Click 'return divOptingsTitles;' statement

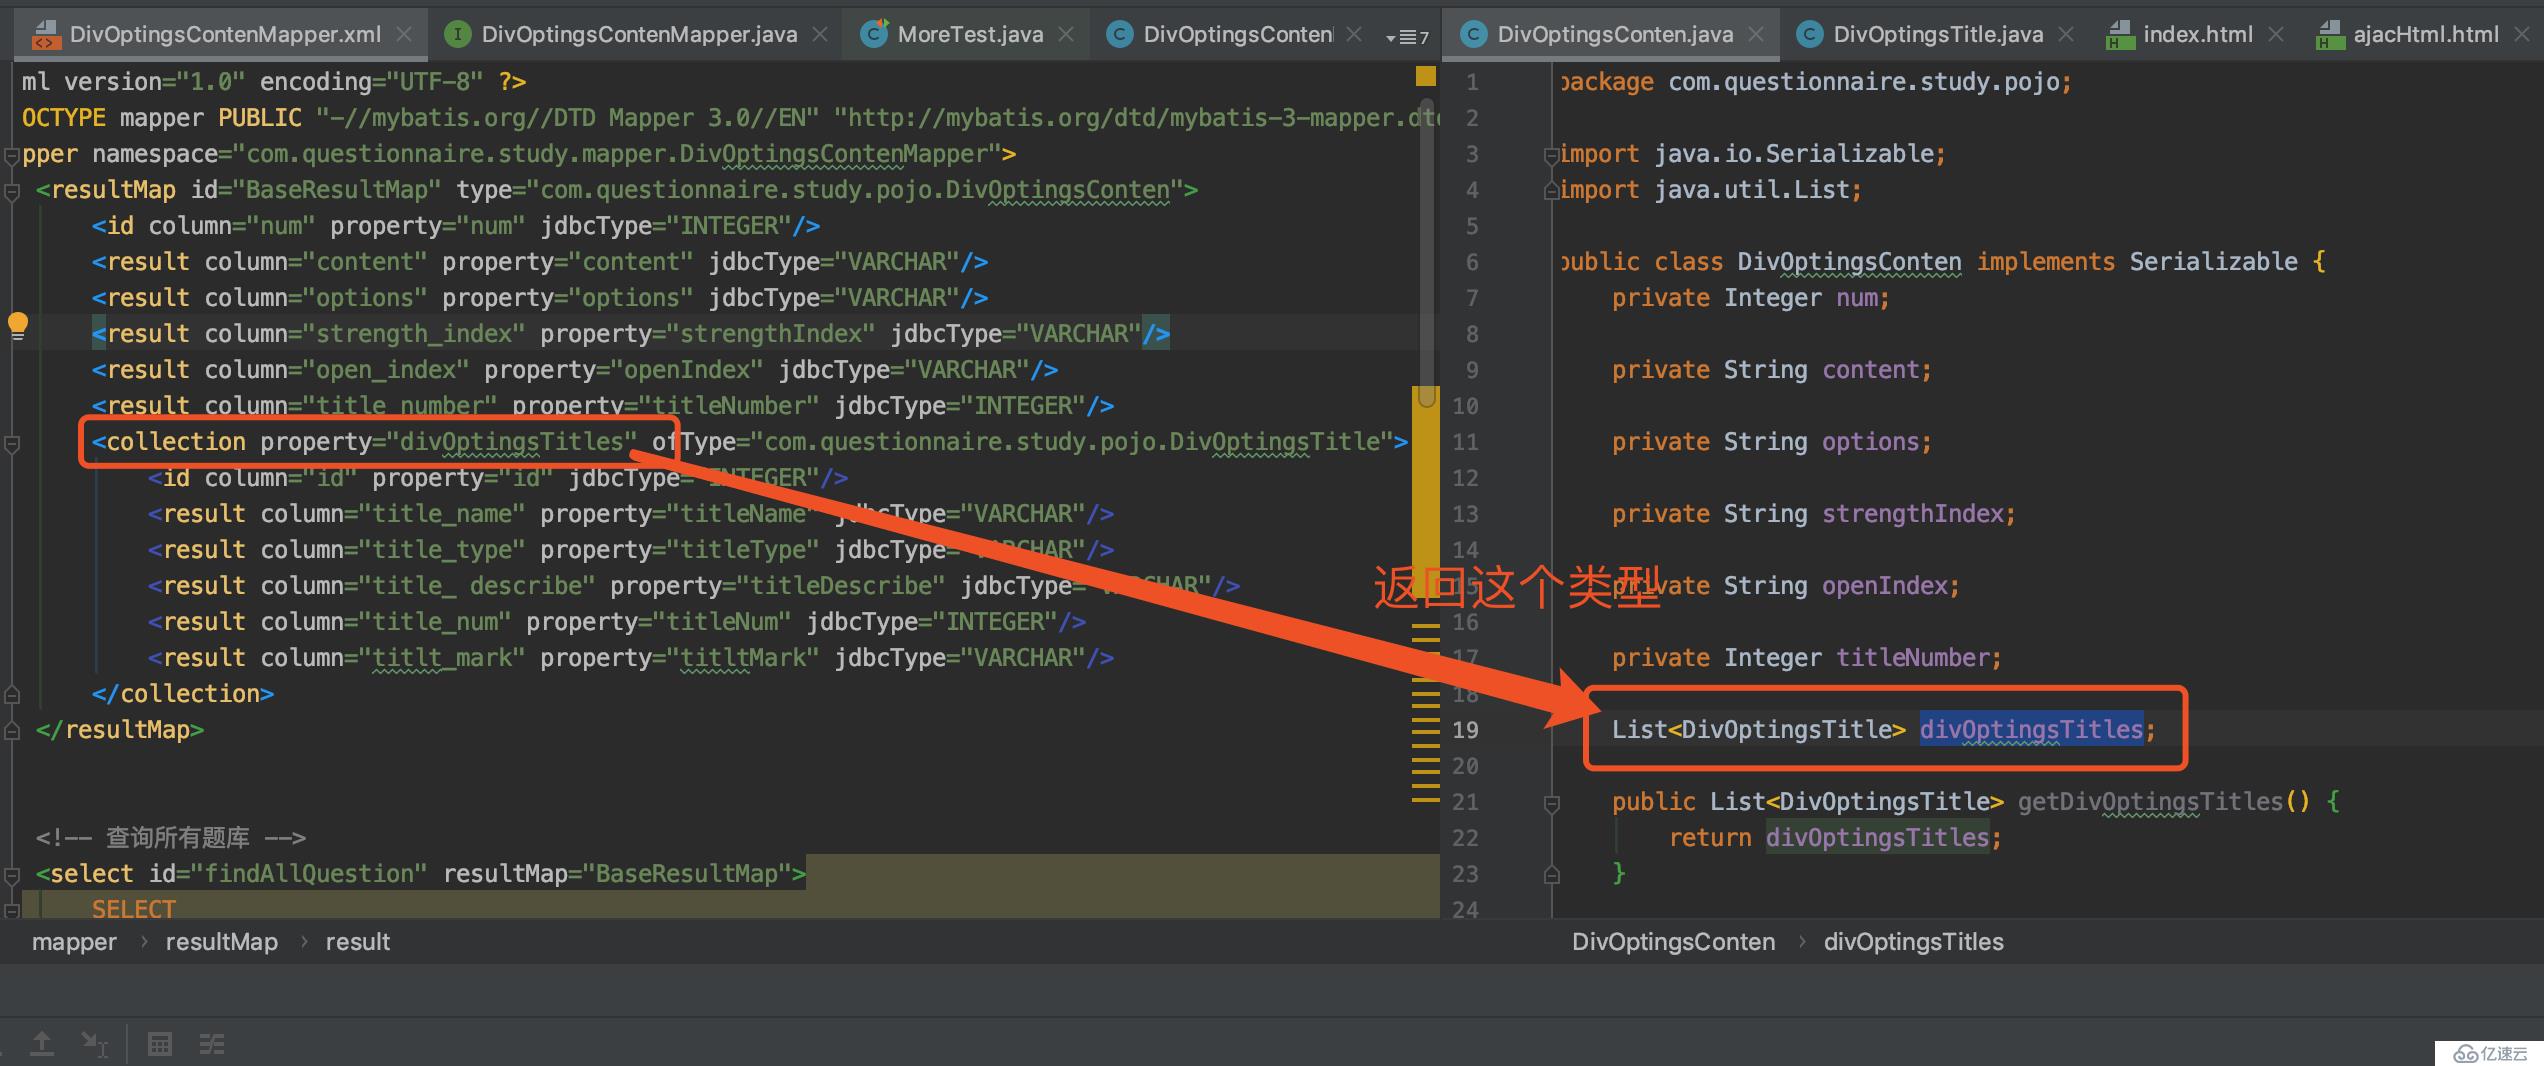(1835, 838)
